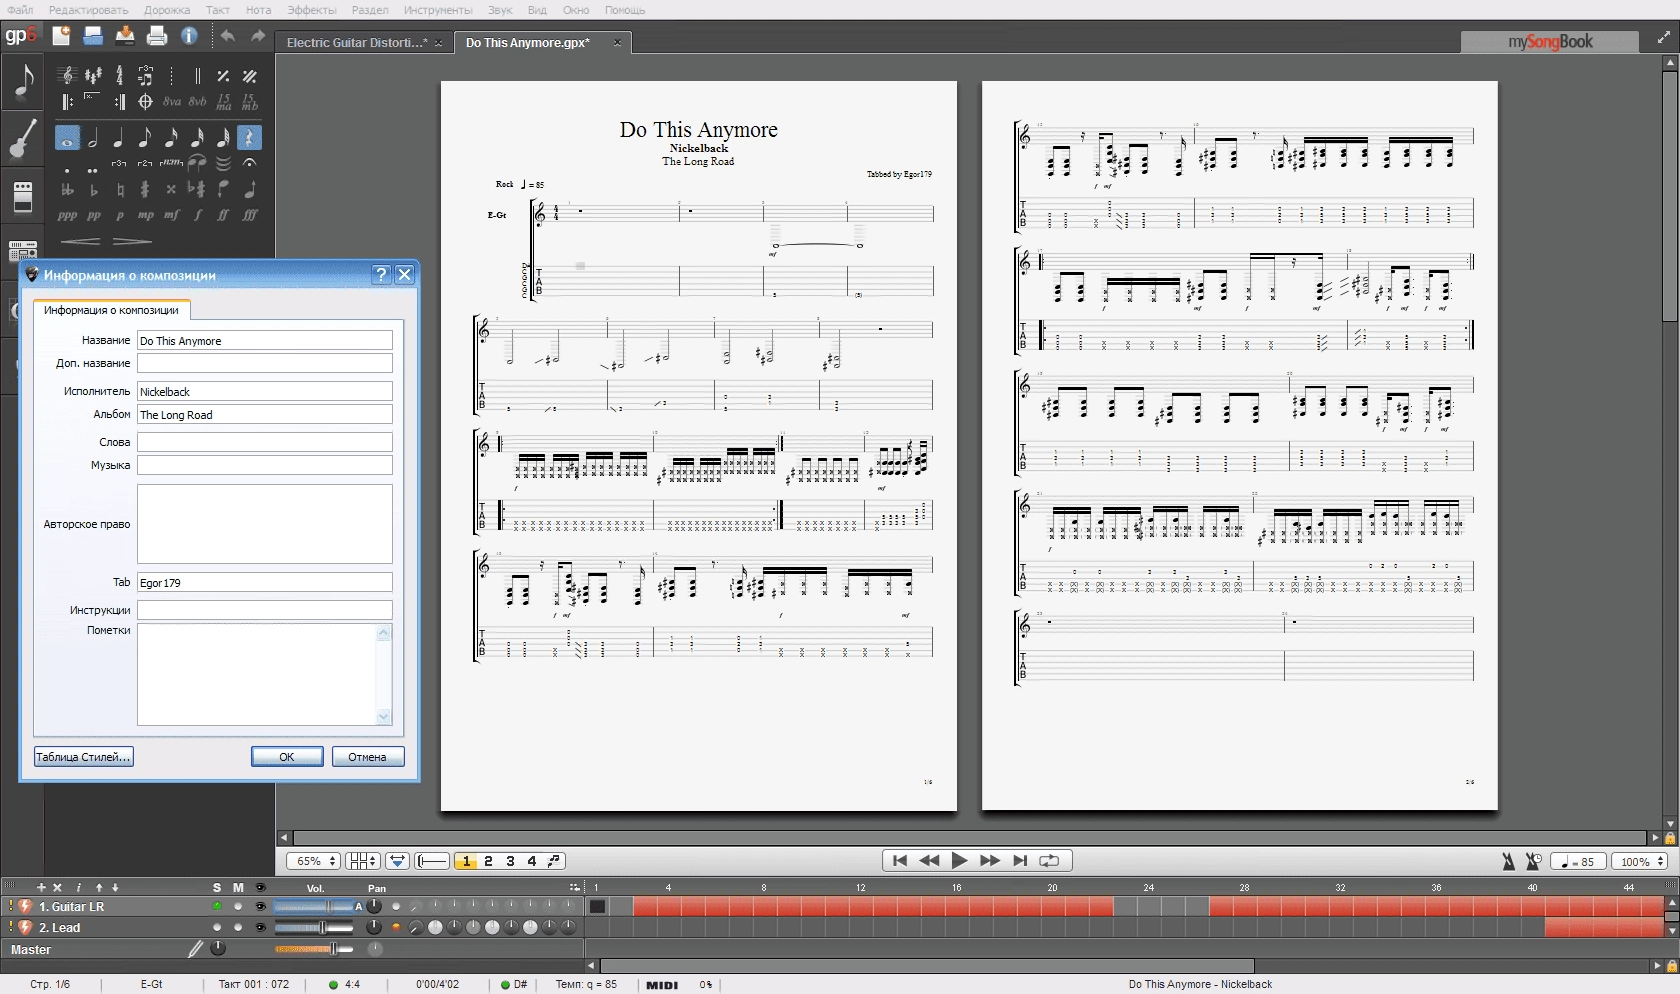Select the half note duration
Image resolution: width=1680 pixels, height=994 pixels.
coord(93,138)
